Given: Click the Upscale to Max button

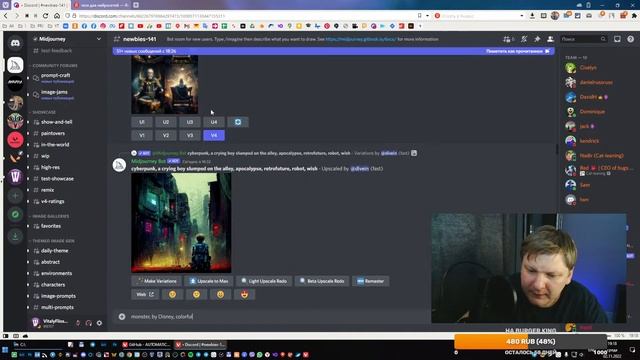Looking at the screenshot, I should pyautogui.click(x=209, y=281).
